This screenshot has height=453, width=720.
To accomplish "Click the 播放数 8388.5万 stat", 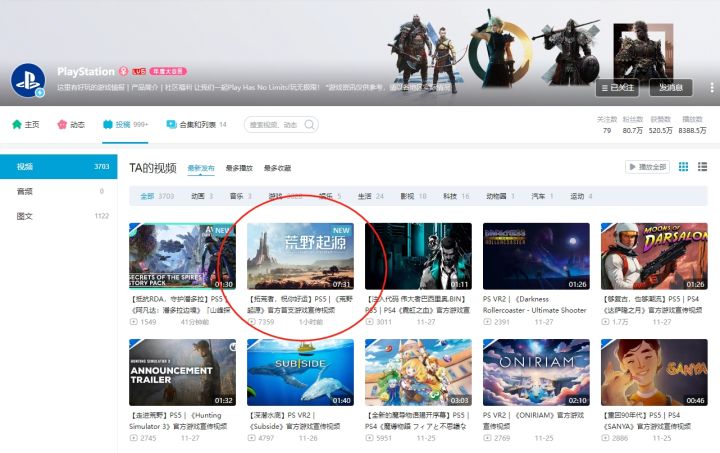I will point(692,125).
